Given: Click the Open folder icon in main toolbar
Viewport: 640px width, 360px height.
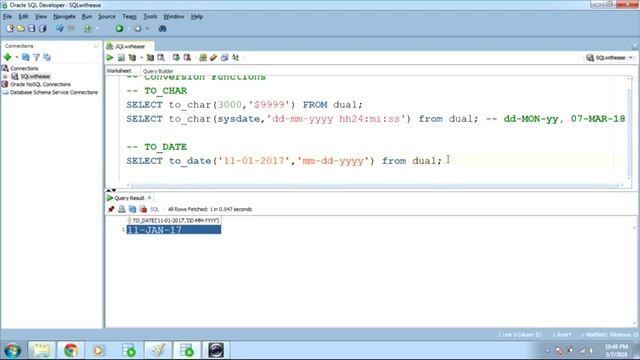Looking at the screenshot, I should coord(21,29).
